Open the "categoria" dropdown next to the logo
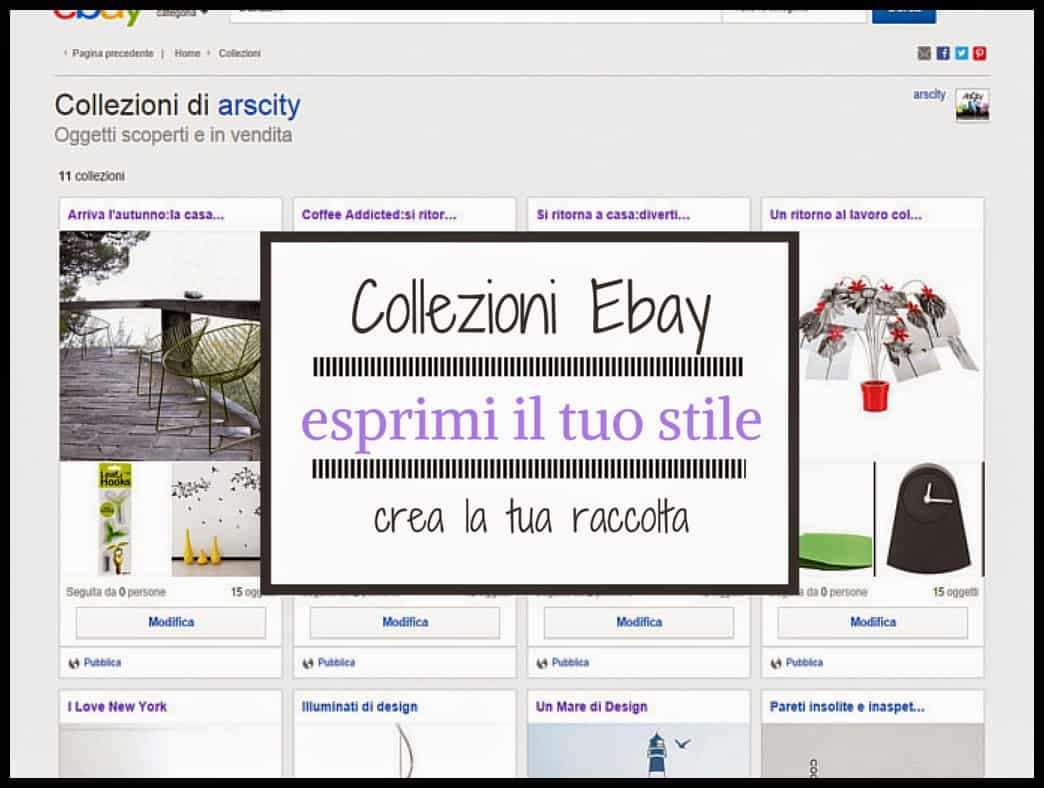The image size is (1044, 788). [181, 14]
